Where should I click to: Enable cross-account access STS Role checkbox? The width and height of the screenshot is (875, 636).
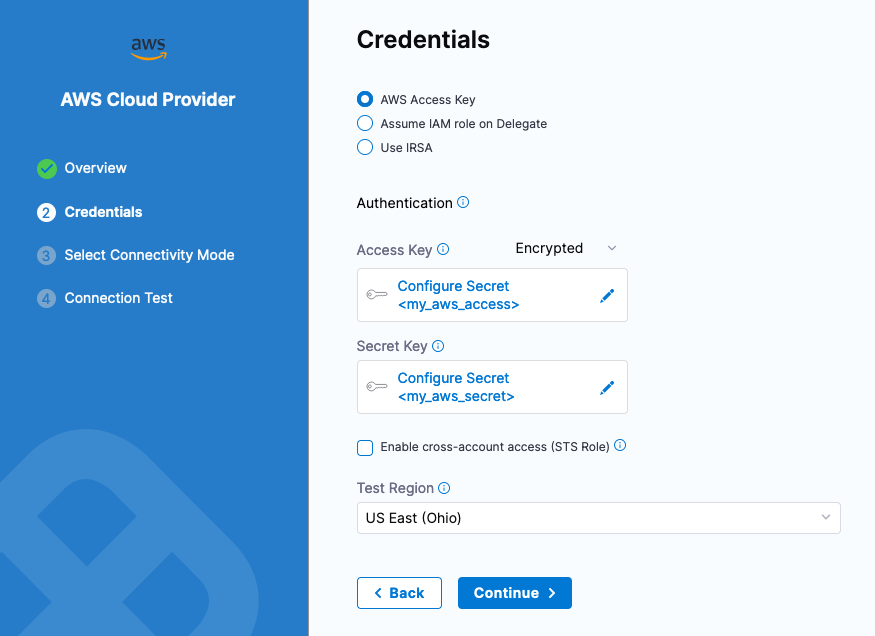coord(365,448)
